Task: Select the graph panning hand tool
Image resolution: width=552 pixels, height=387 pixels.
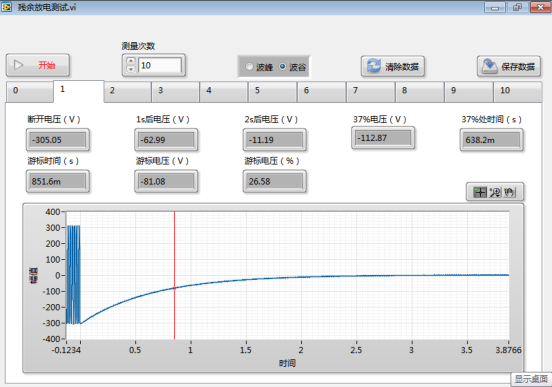Action: [509, 192]
